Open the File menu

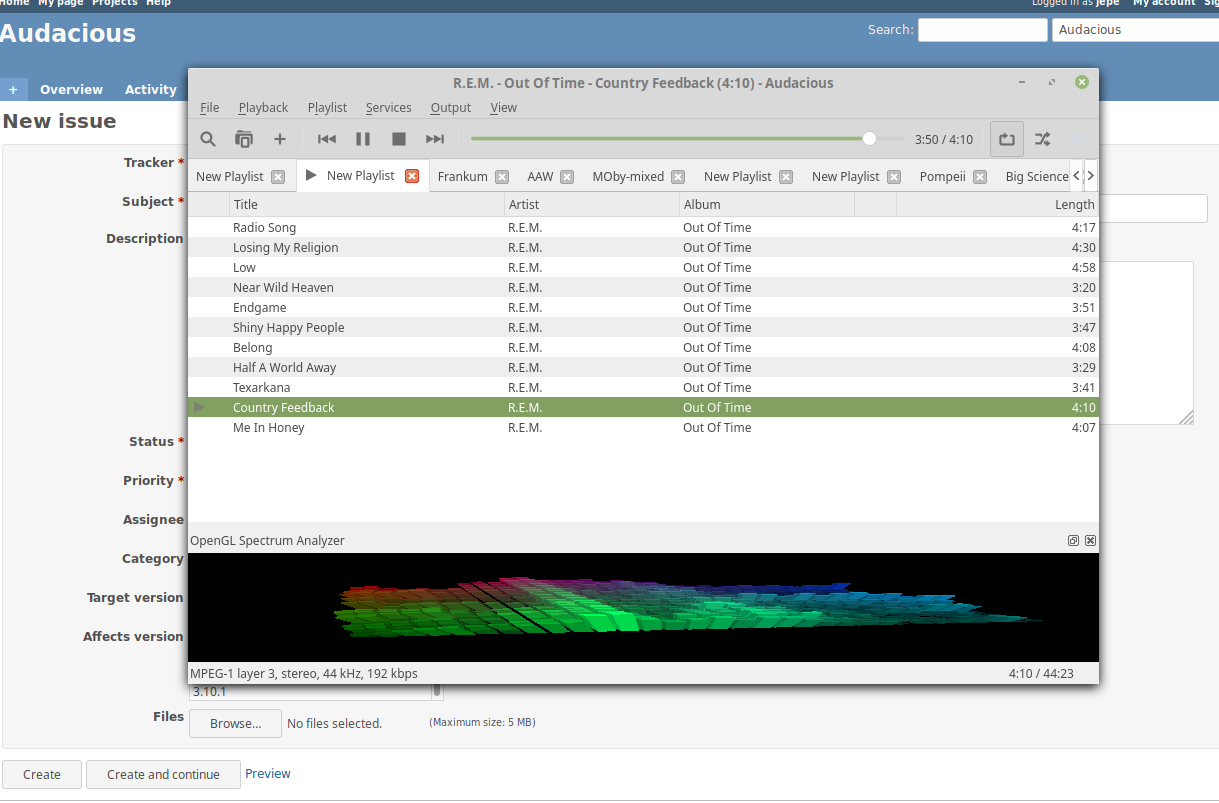point(210,108)
